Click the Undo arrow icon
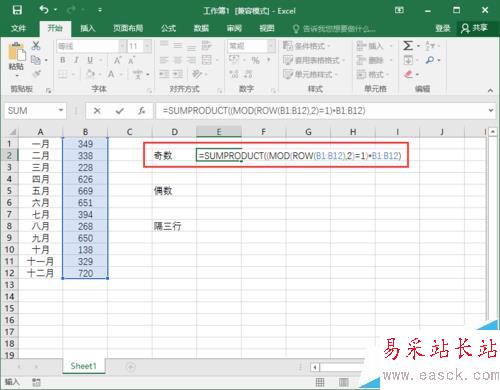Image resolution: width=500 pixels, height=390 pixels. pyautogui.click(x=44, y=9)
